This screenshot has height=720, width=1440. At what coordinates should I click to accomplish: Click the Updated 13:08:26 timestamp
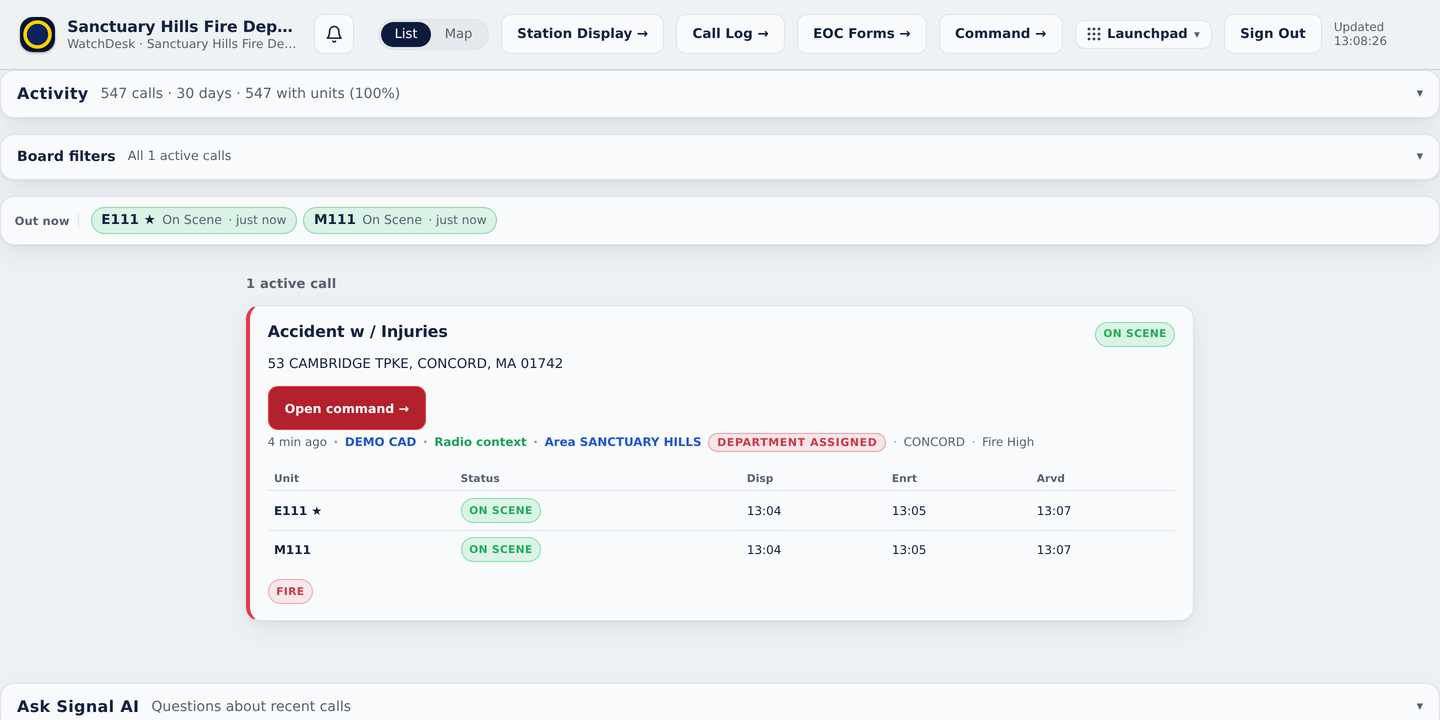pos(1360,34)
